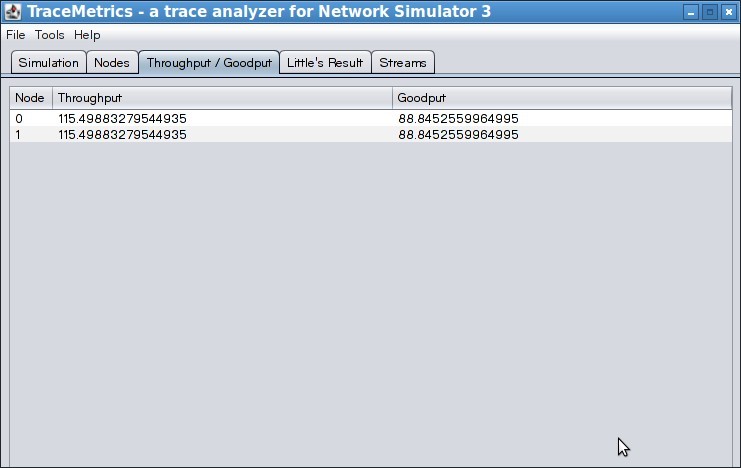Click the Goodput value for node 1

click(x=458, y=134)
